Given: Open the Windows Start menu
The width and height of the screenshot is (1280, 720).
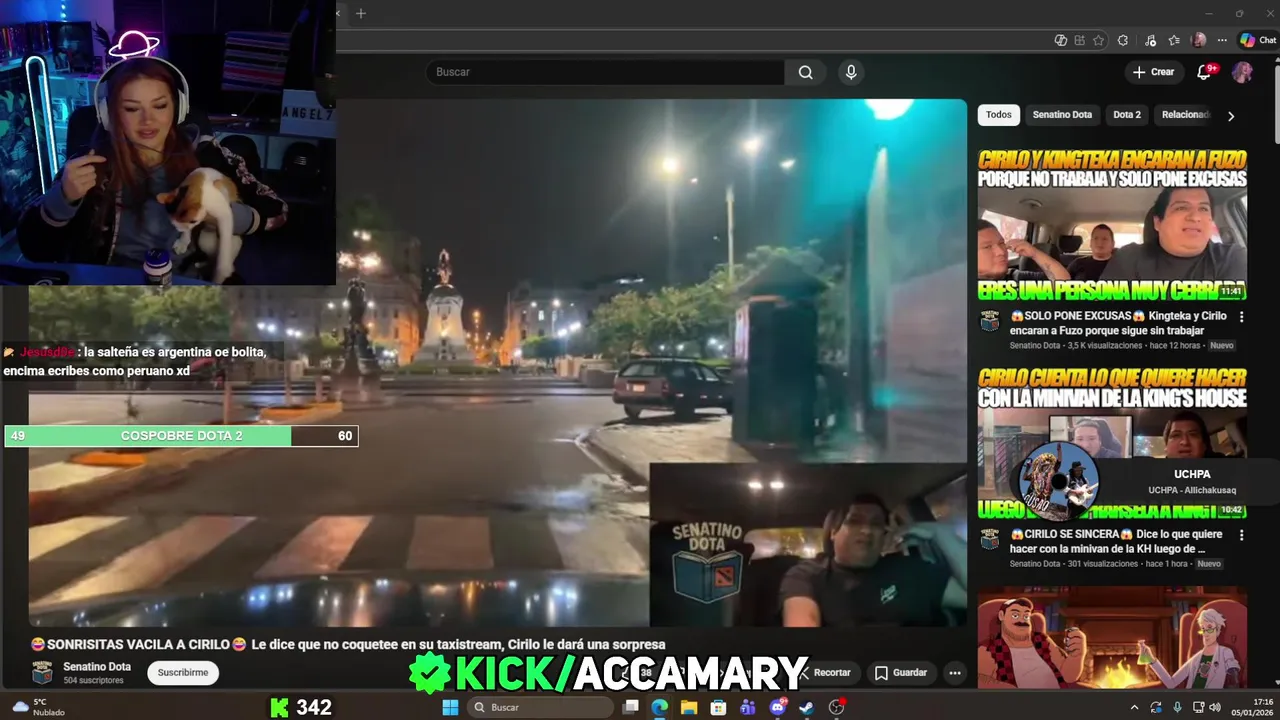Looking at the screenshot, I should 450,707.
